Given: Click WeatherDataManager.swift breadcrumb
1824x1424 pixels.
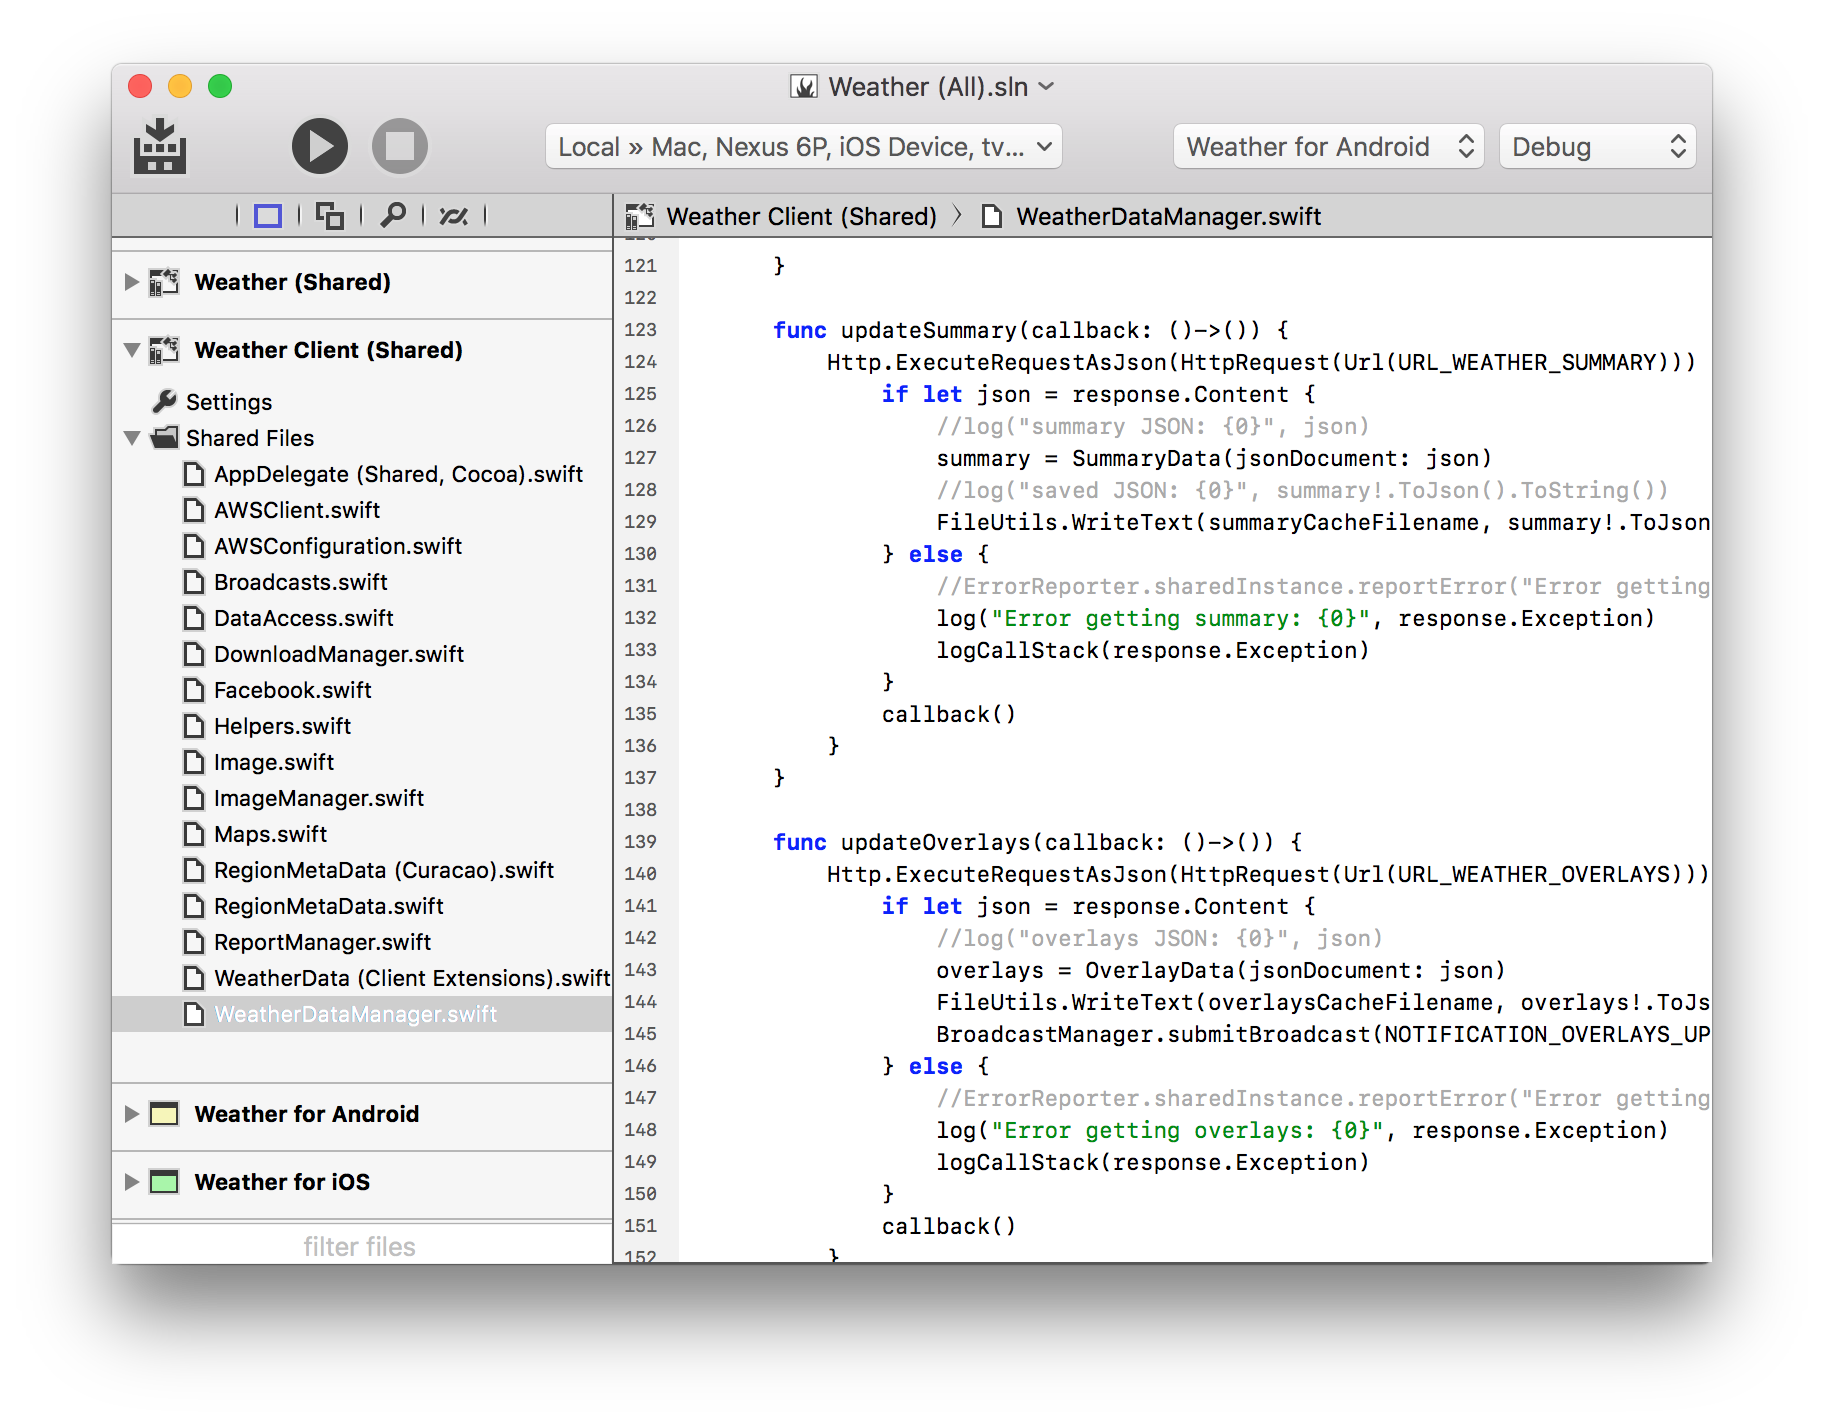Looking at the screenshot, I should click(1169, 217).
